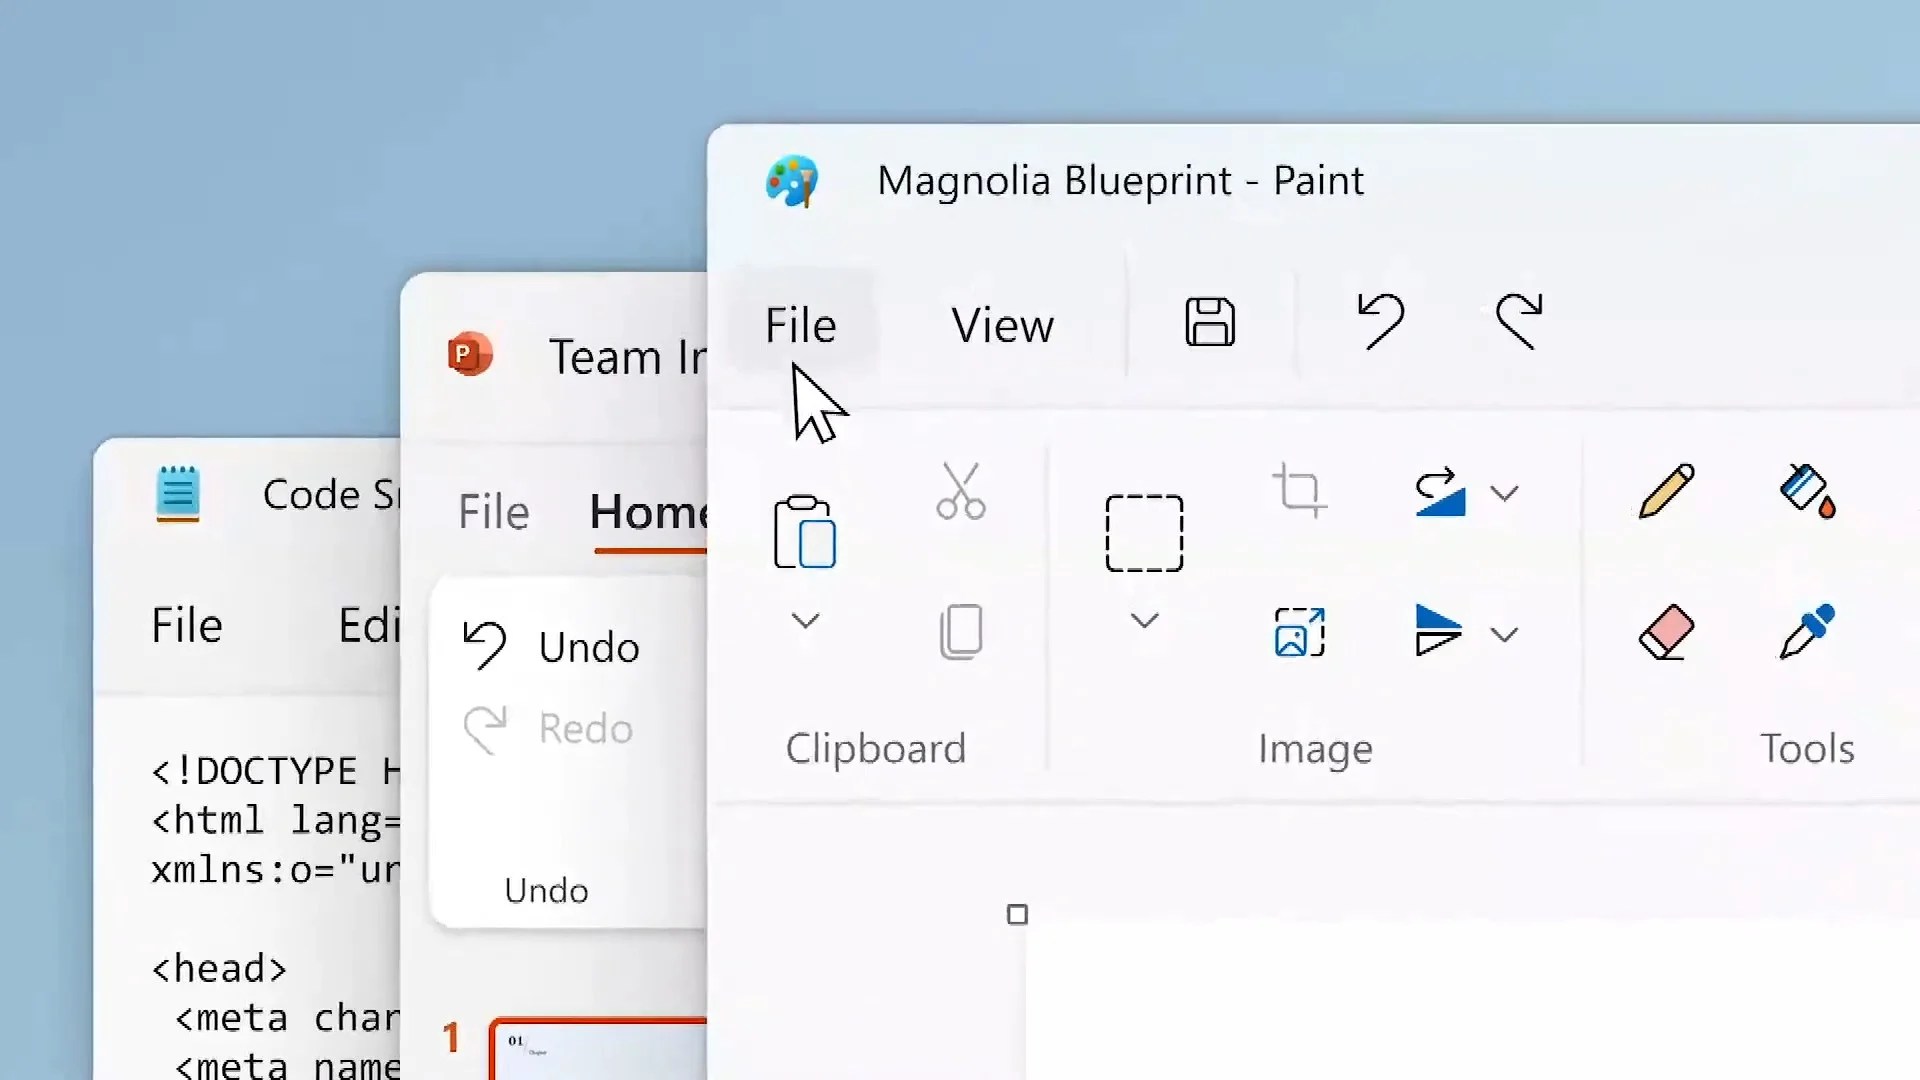Click the 'xmlns:o=' line in Notepad
The height and width of the screenshot is (1080, 1920).
click(275, 869)
